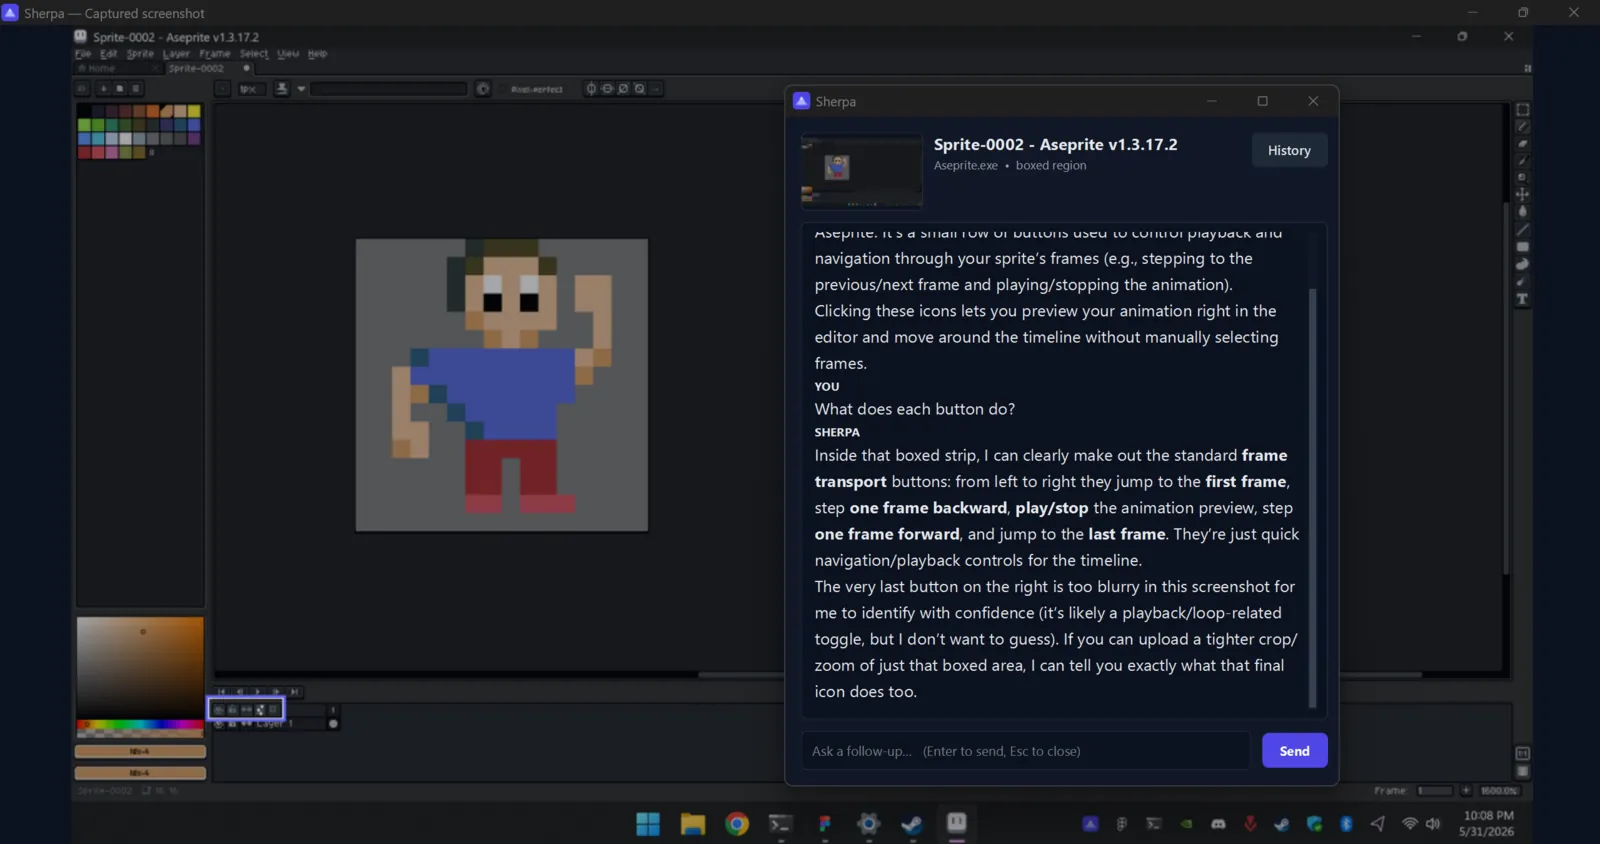Click the ink stamp icon in context bar
The height and width of the screenshot is (844, 1600).
(x=282, y=89)
